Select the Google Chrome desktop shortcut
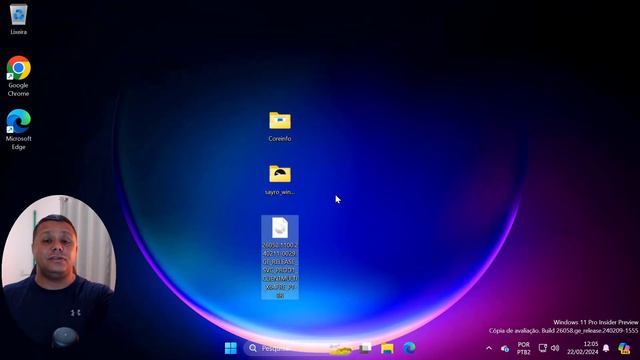This screenshot has height=360, width=640. tap(18, 76)
